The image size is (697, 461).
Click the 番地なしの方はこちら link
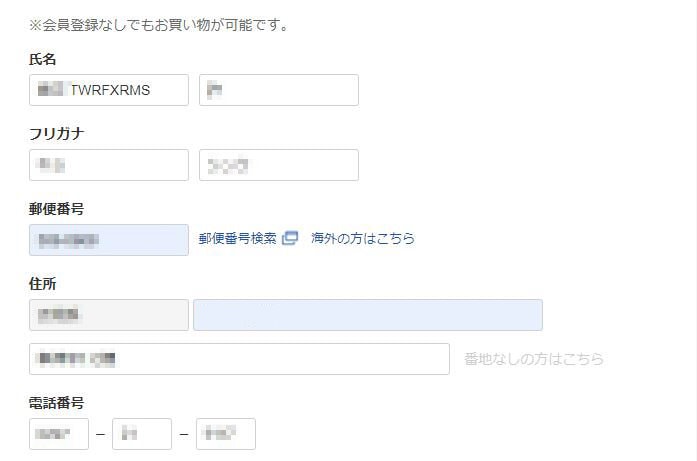[534, 359]
